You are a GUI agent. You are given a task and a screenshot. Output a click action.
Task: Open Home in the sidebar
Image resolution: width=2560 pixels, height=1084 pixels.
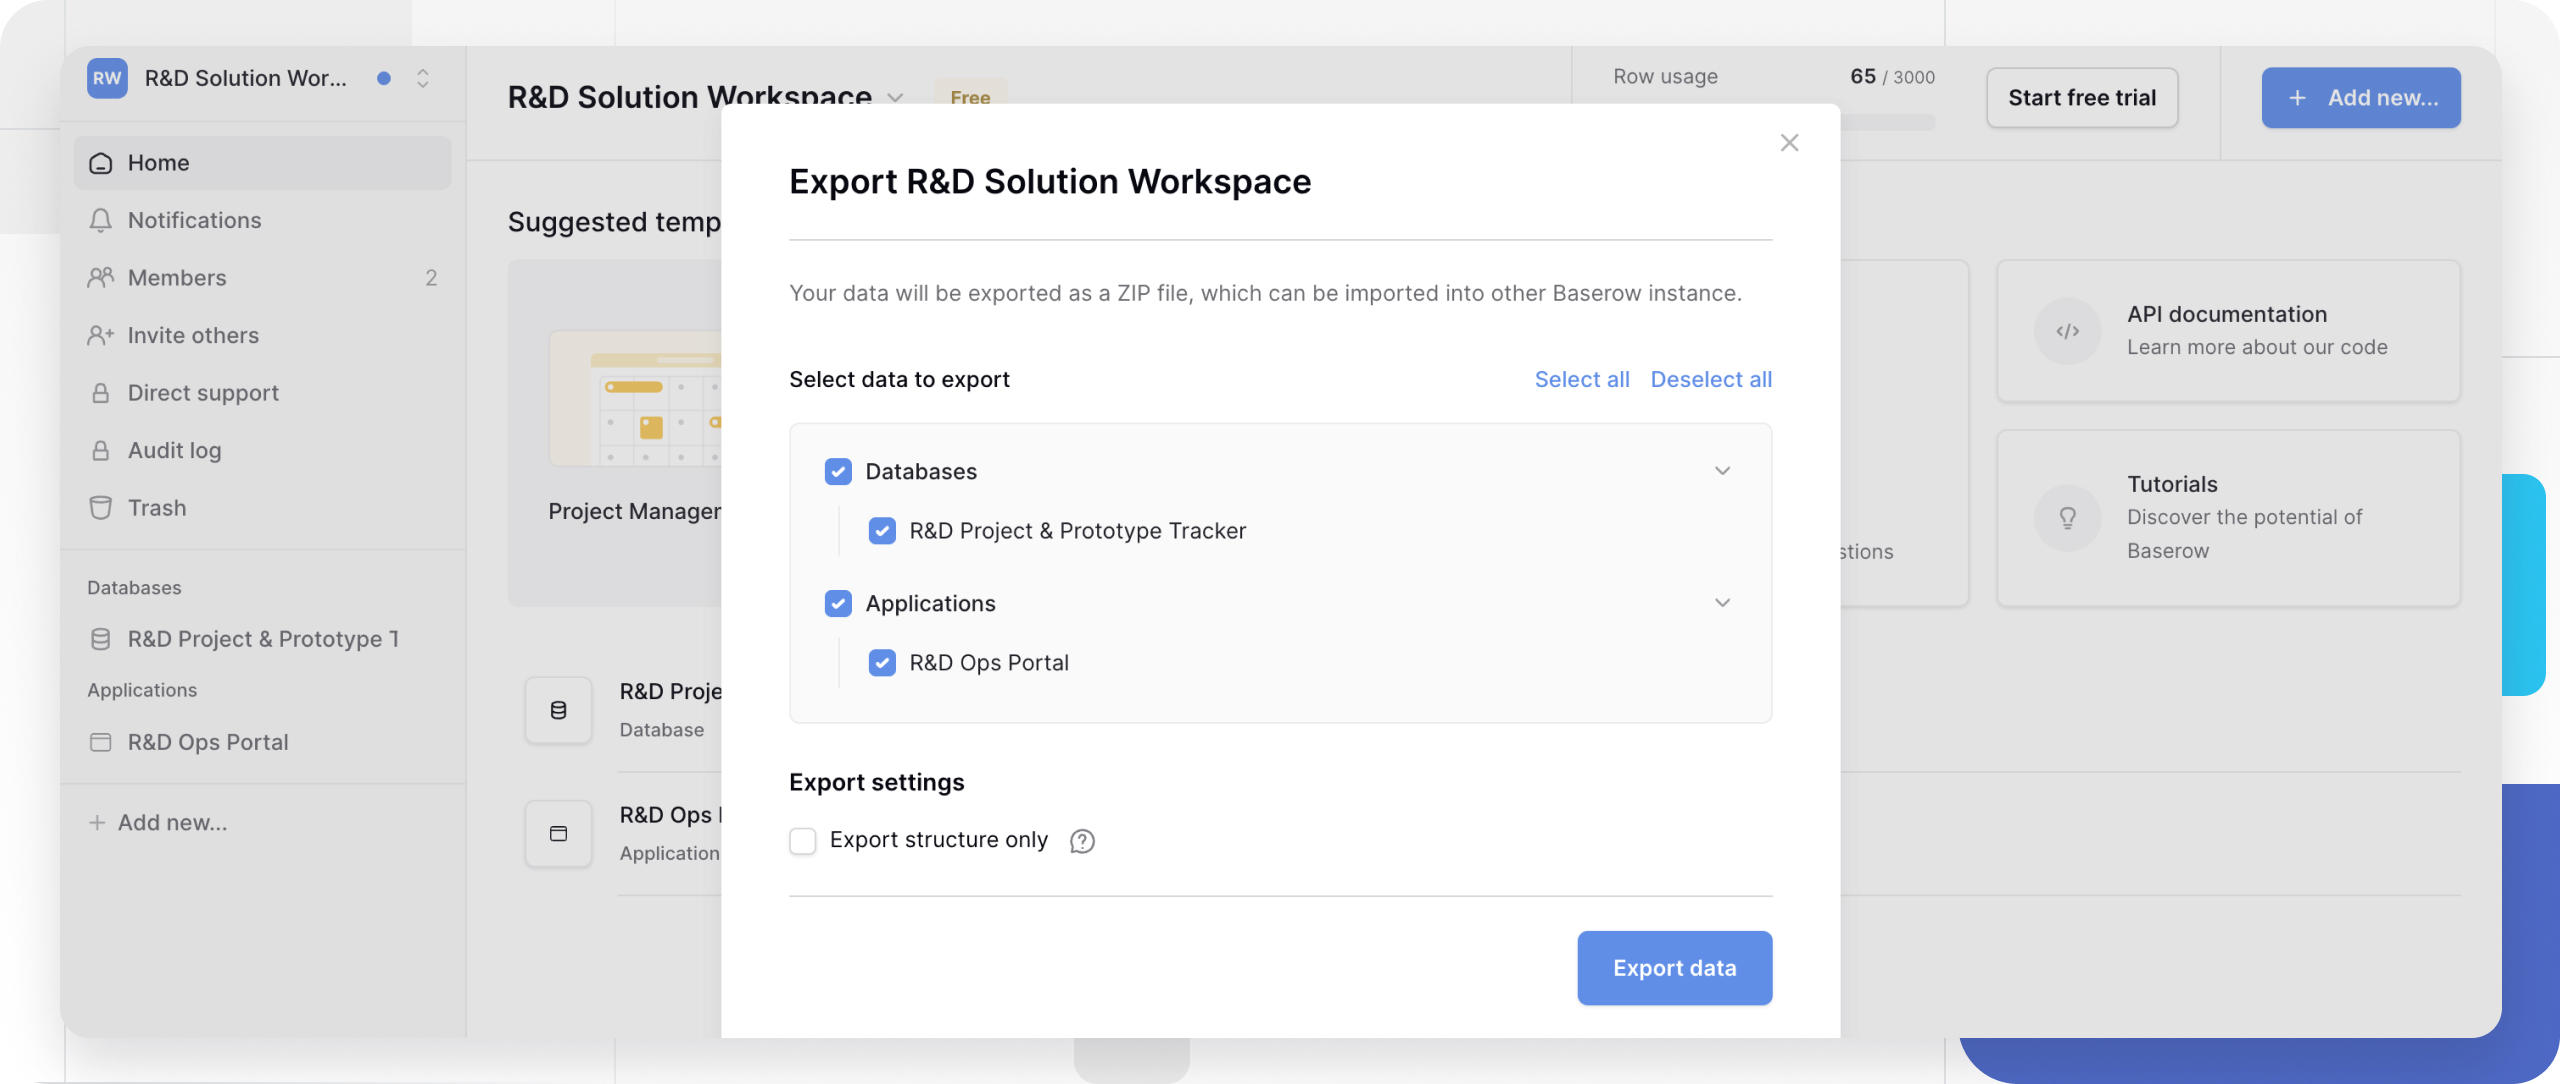(x=263, y=163)
